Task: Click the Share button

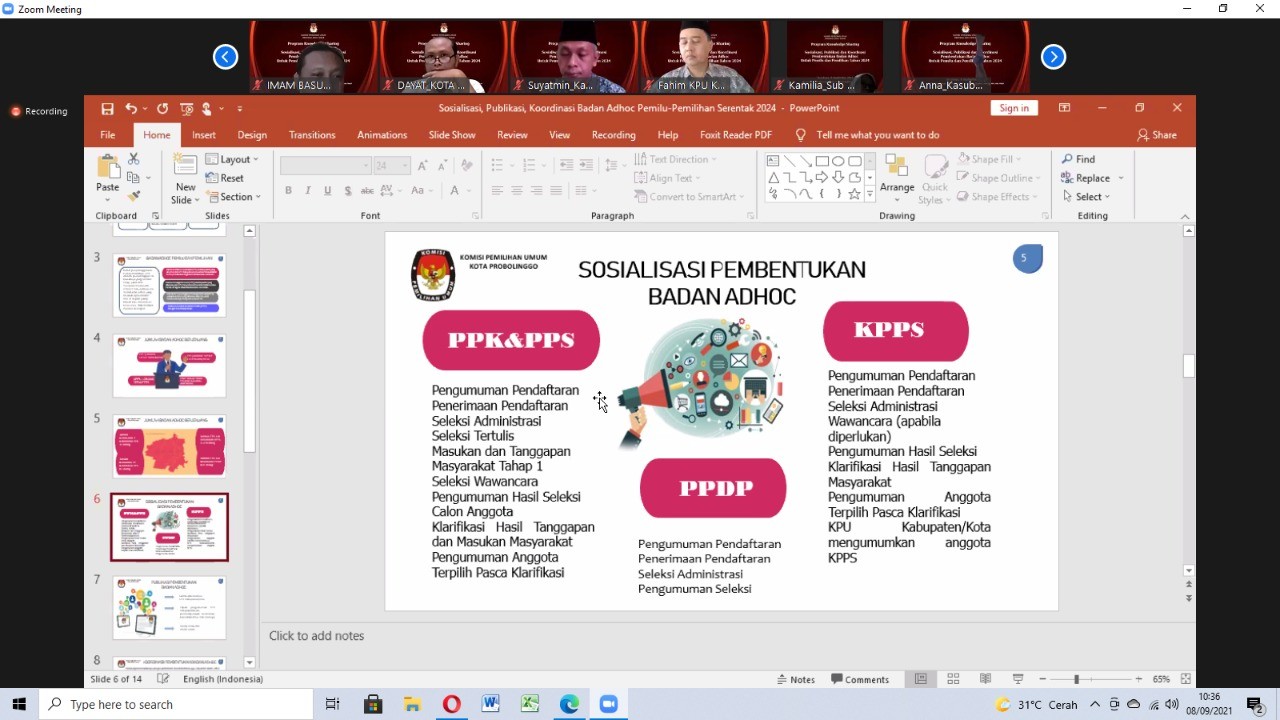Action: (1156, 135)
